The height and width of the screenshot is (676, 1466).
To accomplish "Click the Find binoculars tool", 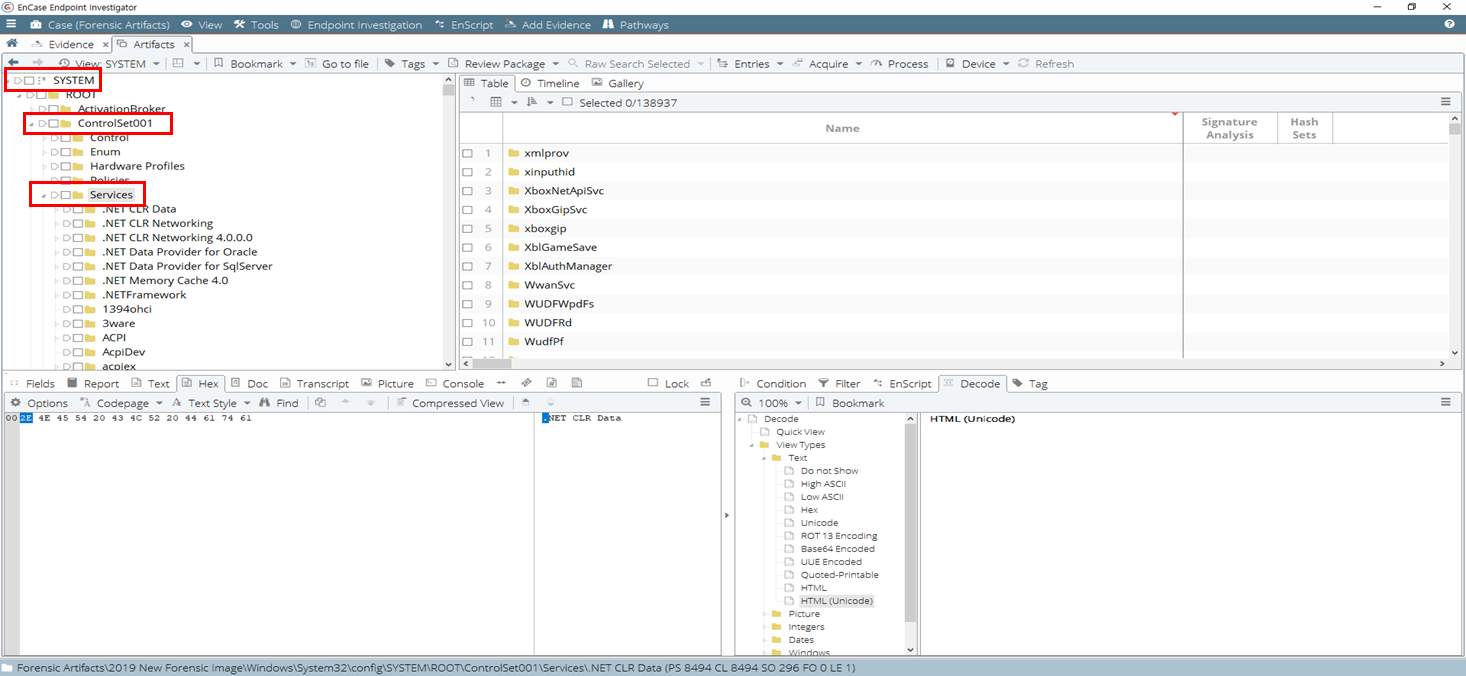I will coord(278,403).
